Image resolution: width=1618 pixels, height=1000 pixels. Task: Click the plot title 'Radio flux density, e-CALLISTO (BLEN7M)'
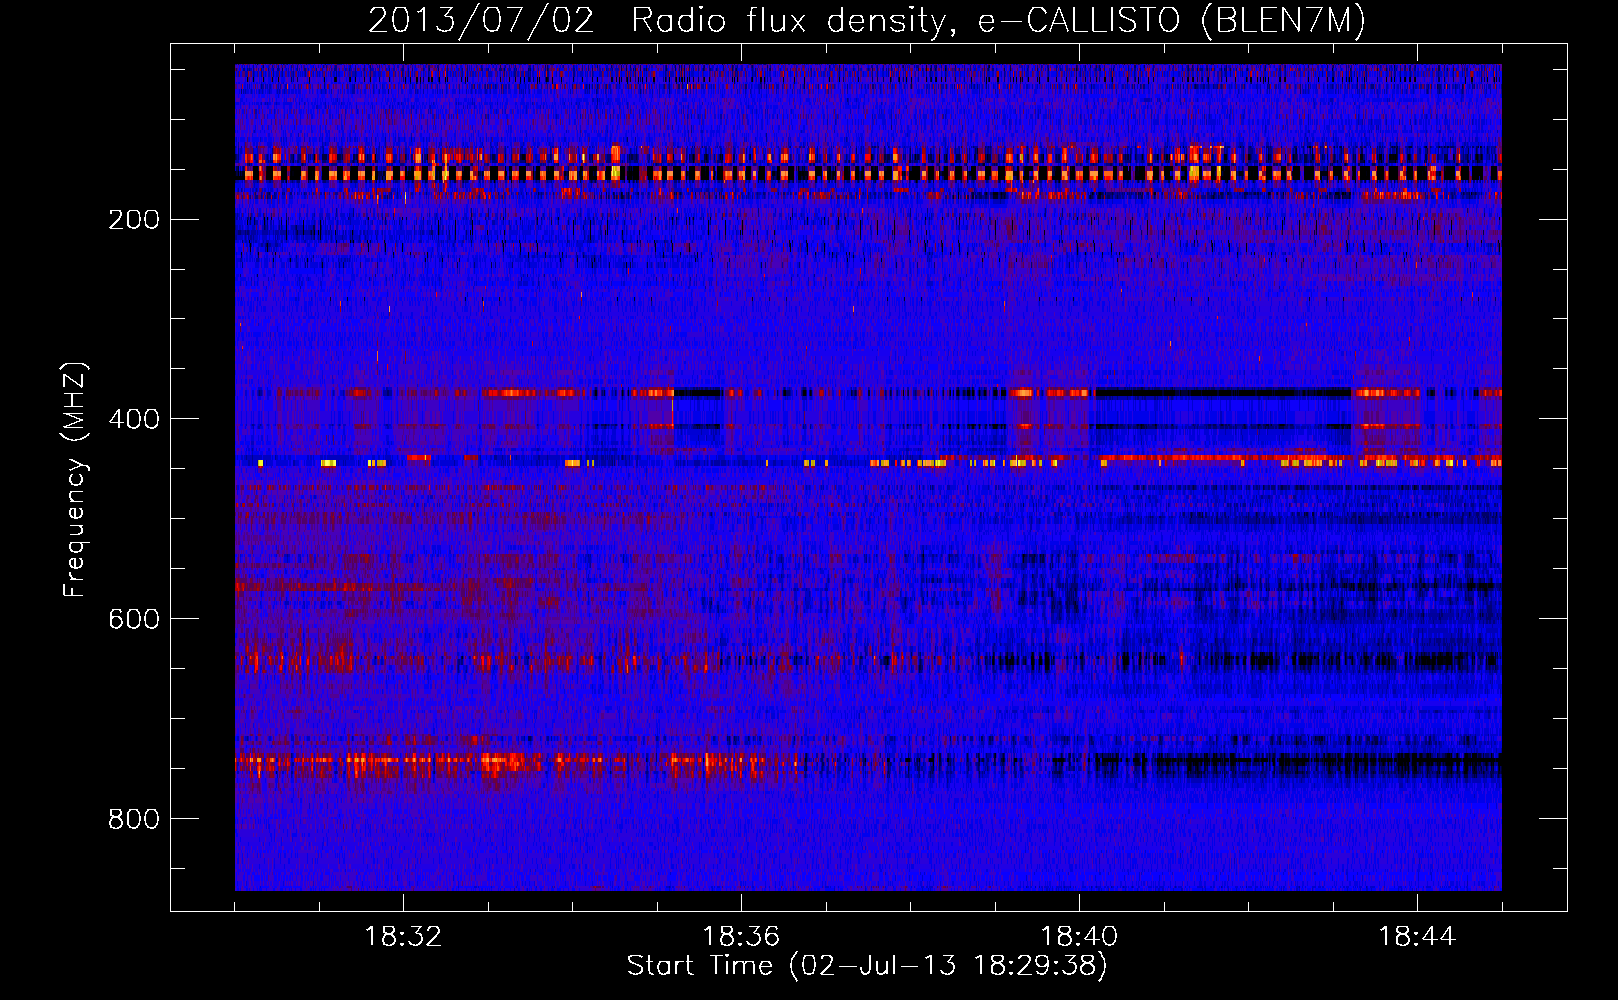(998, 21)
